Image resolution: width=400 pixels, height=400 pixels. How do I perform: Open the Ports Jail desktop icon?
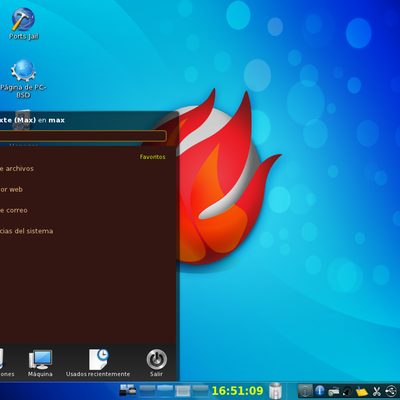23,23
